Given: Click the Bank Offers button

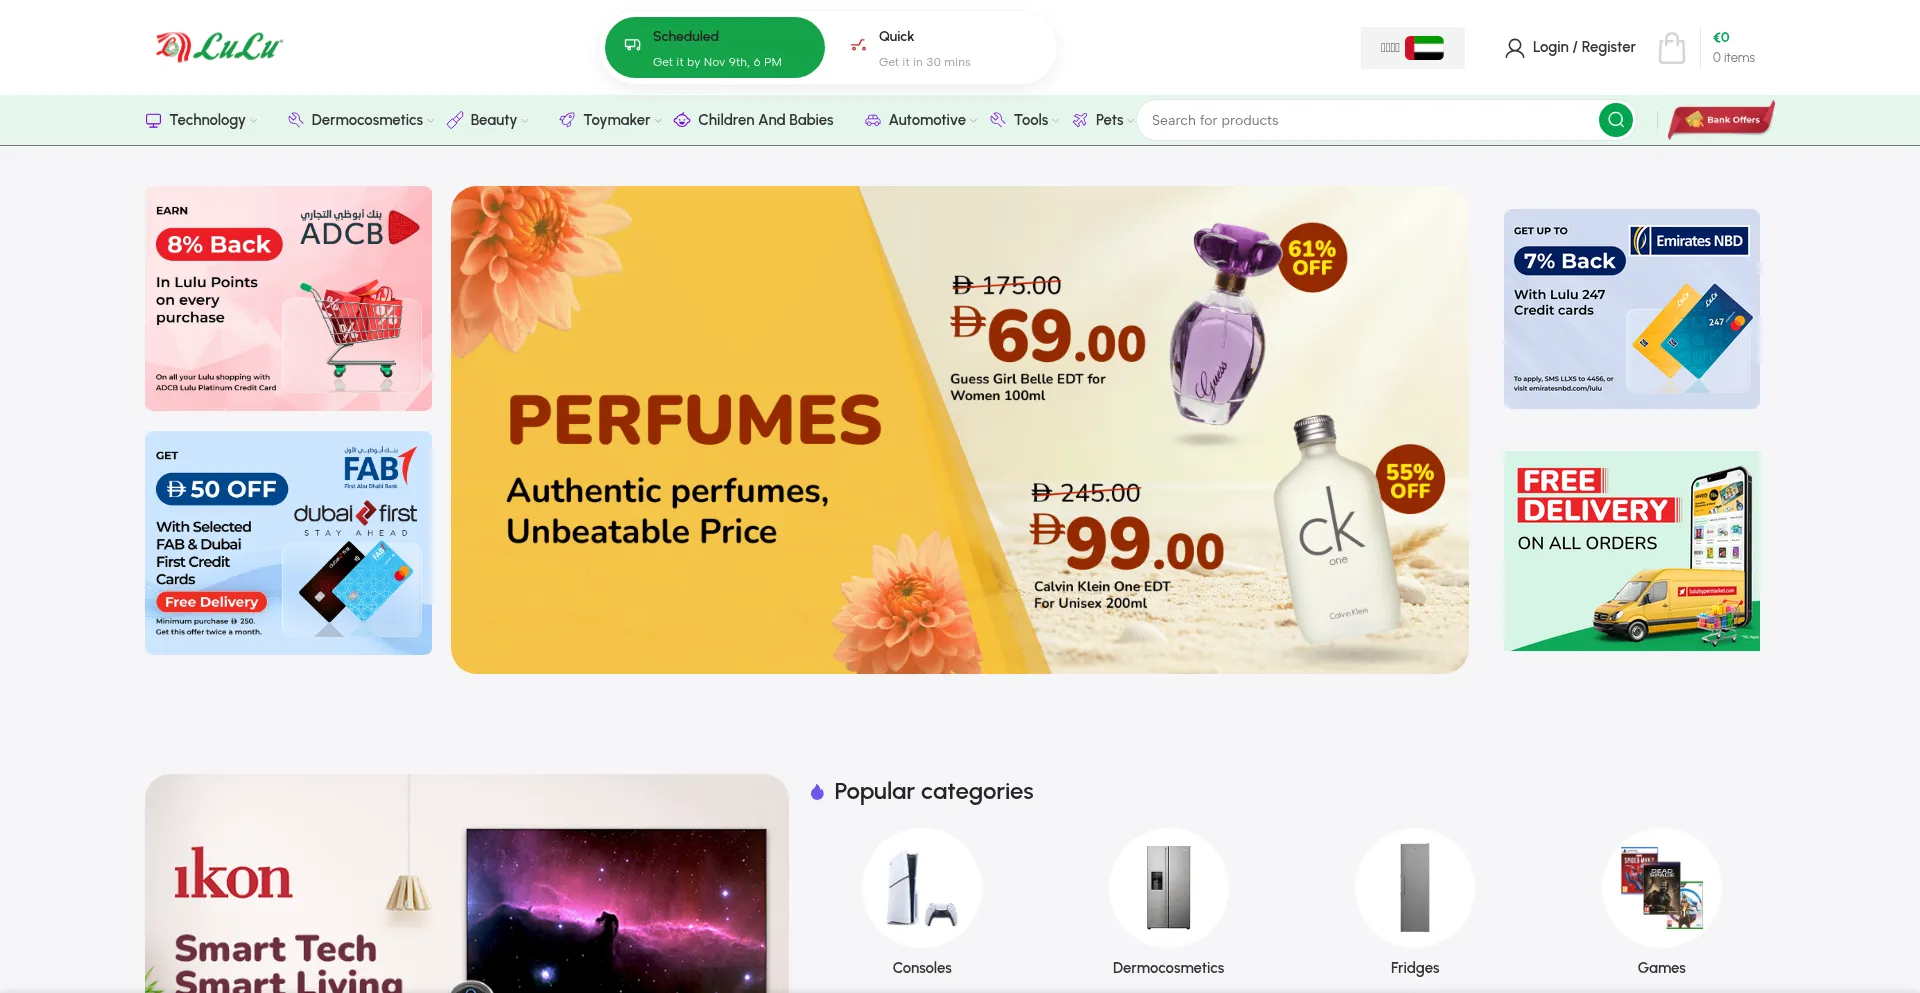Looking at the screenshot, I should coord(1721,120).
